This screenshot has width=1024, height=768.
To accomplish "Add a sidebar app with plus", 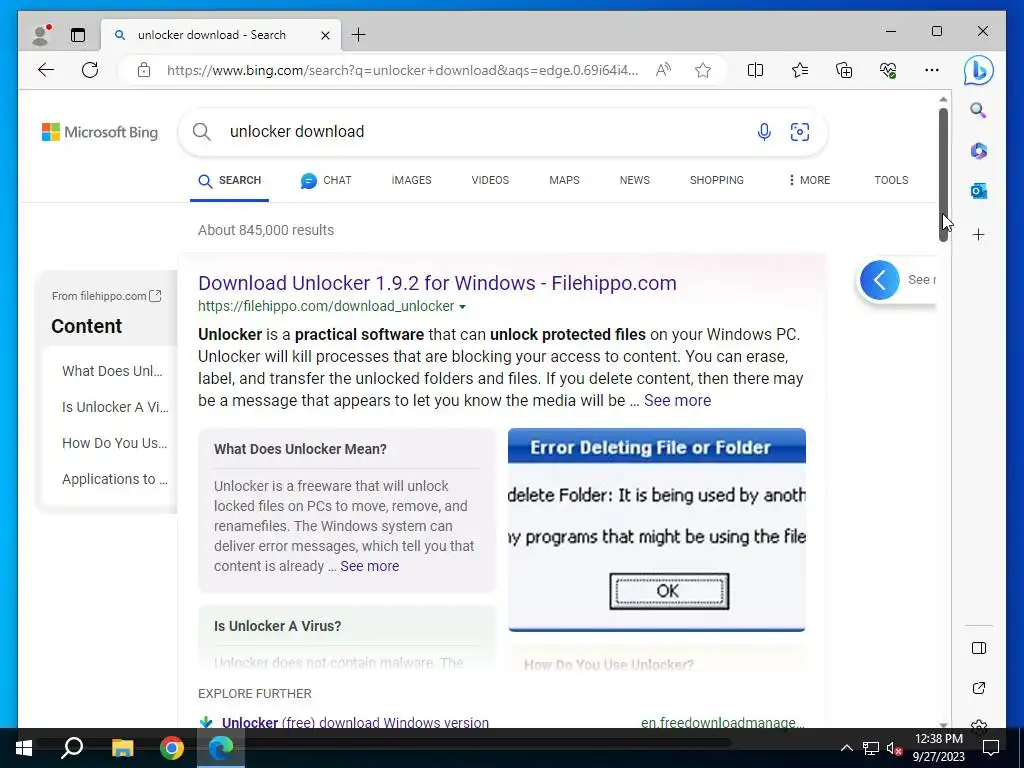I will point(978,234).
